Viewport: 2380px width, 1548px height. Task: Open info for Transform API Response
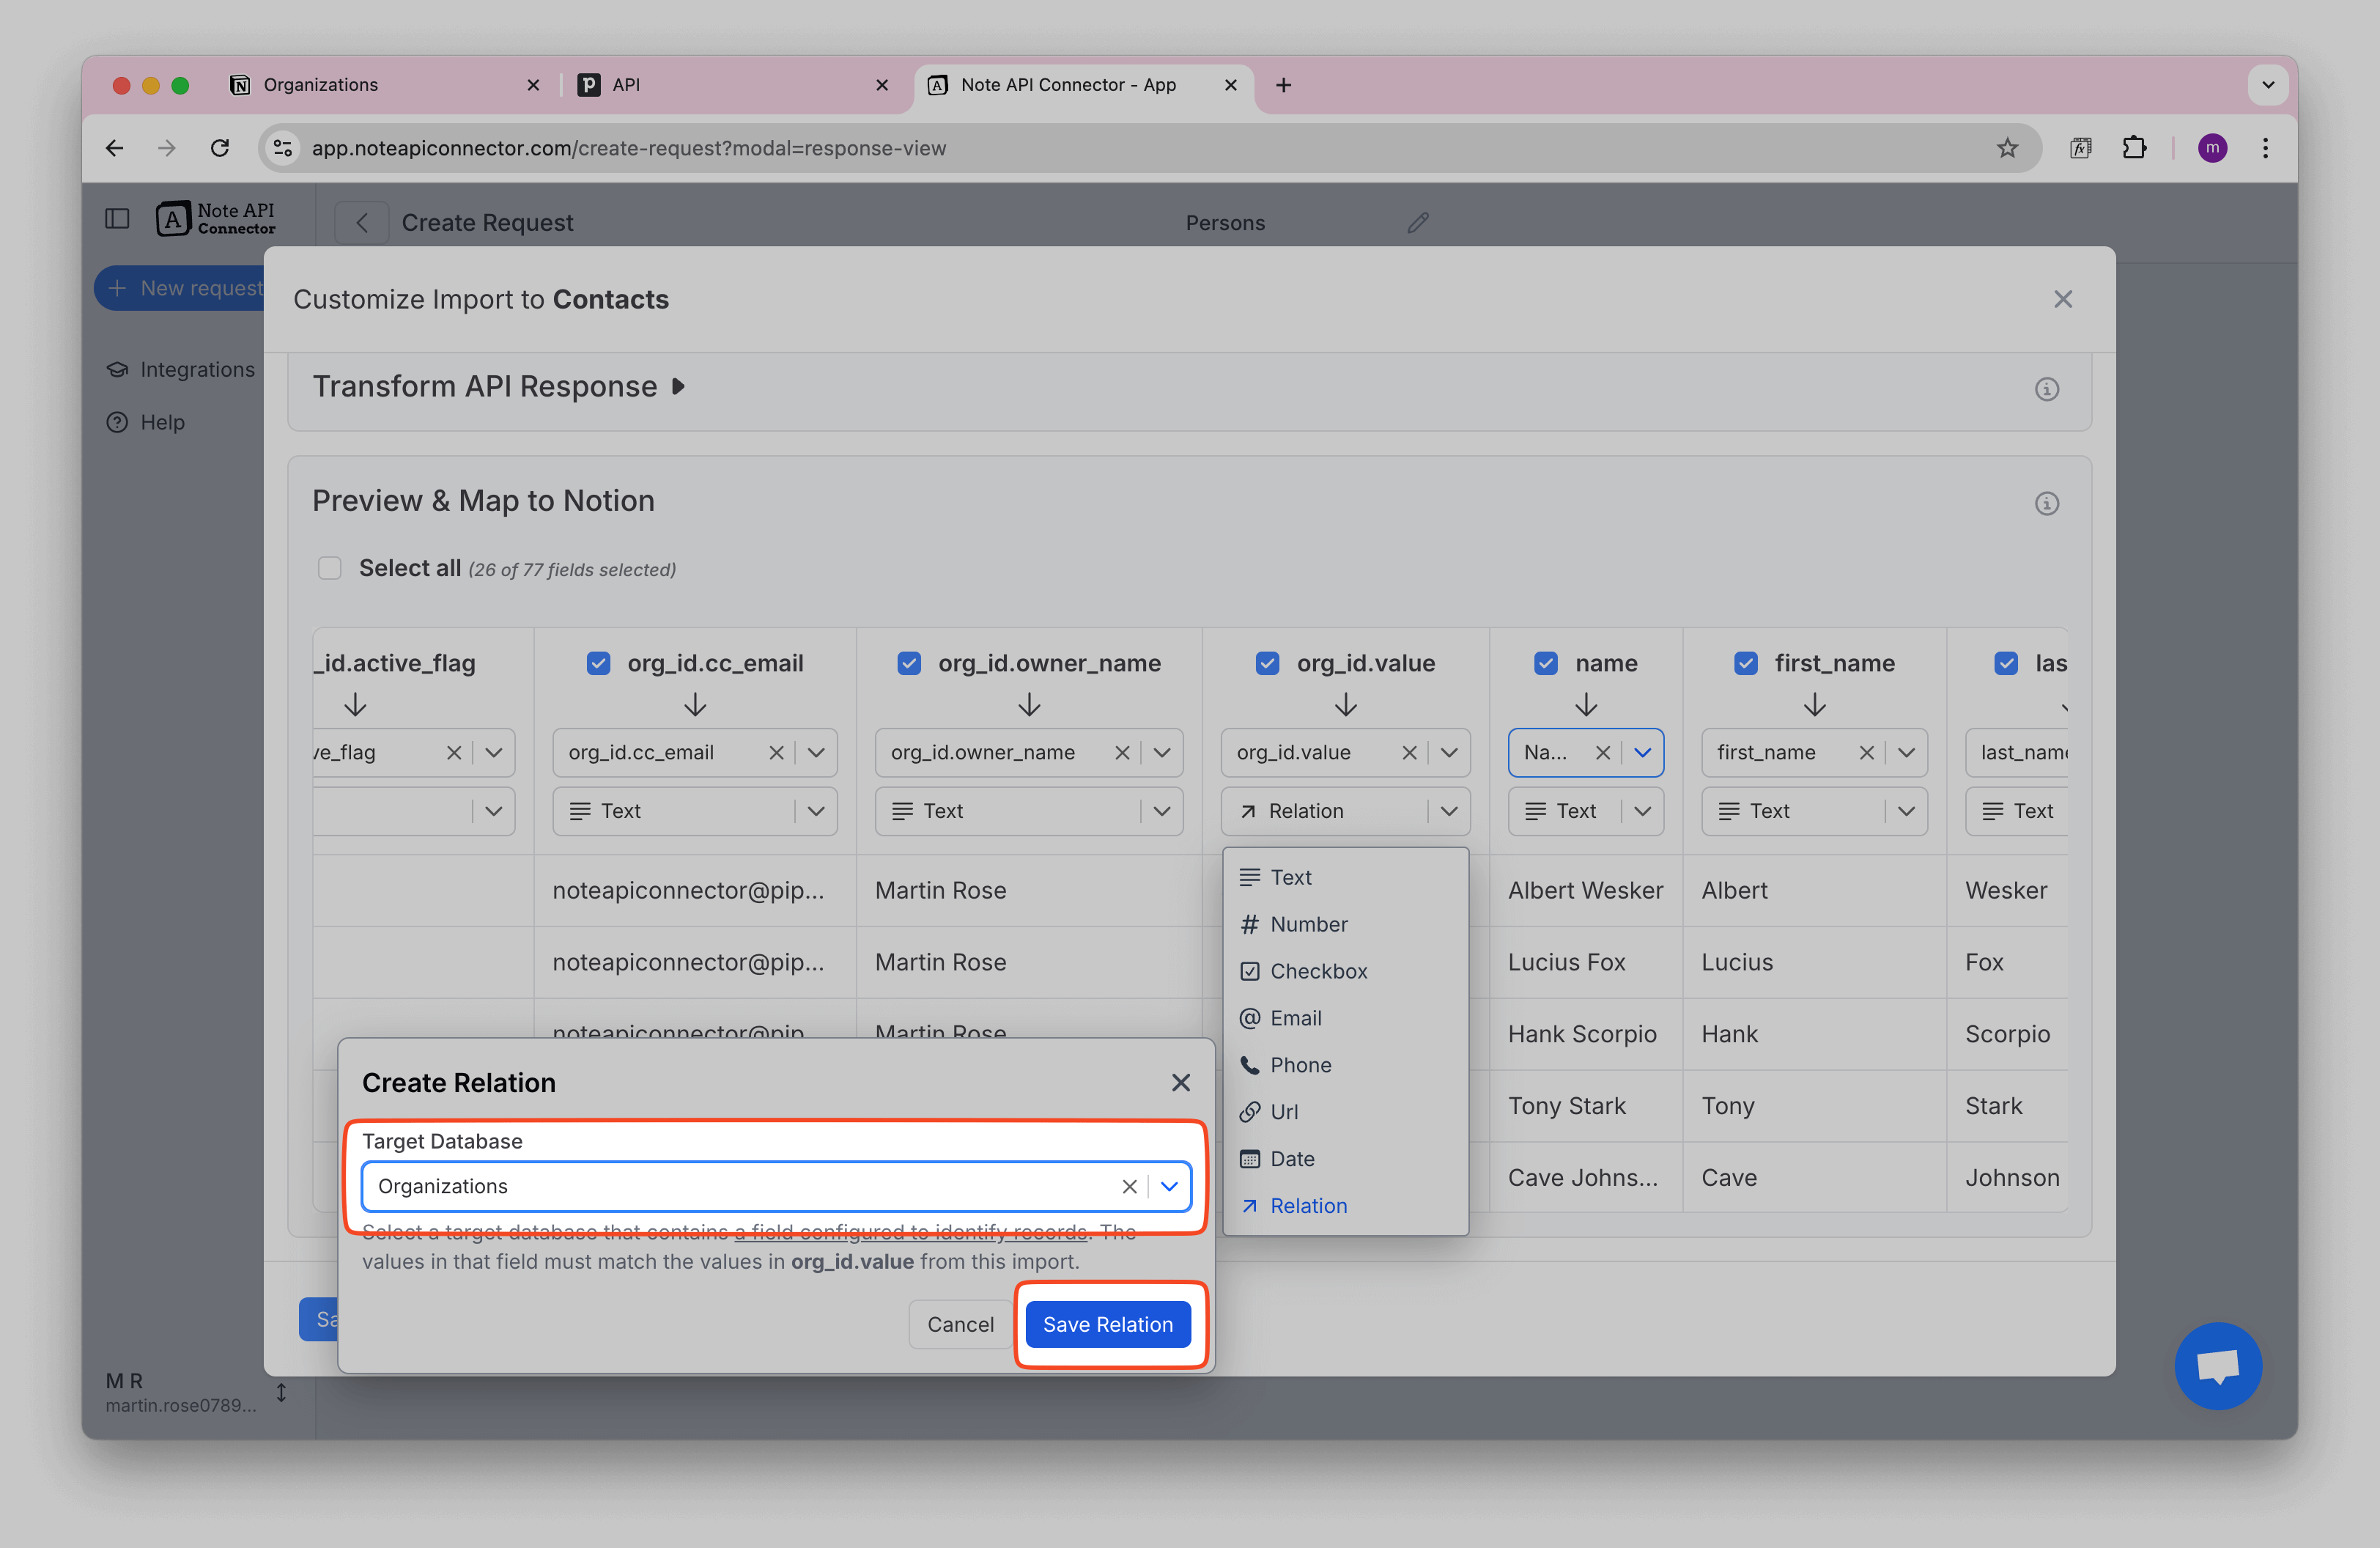click(2046, 389)
